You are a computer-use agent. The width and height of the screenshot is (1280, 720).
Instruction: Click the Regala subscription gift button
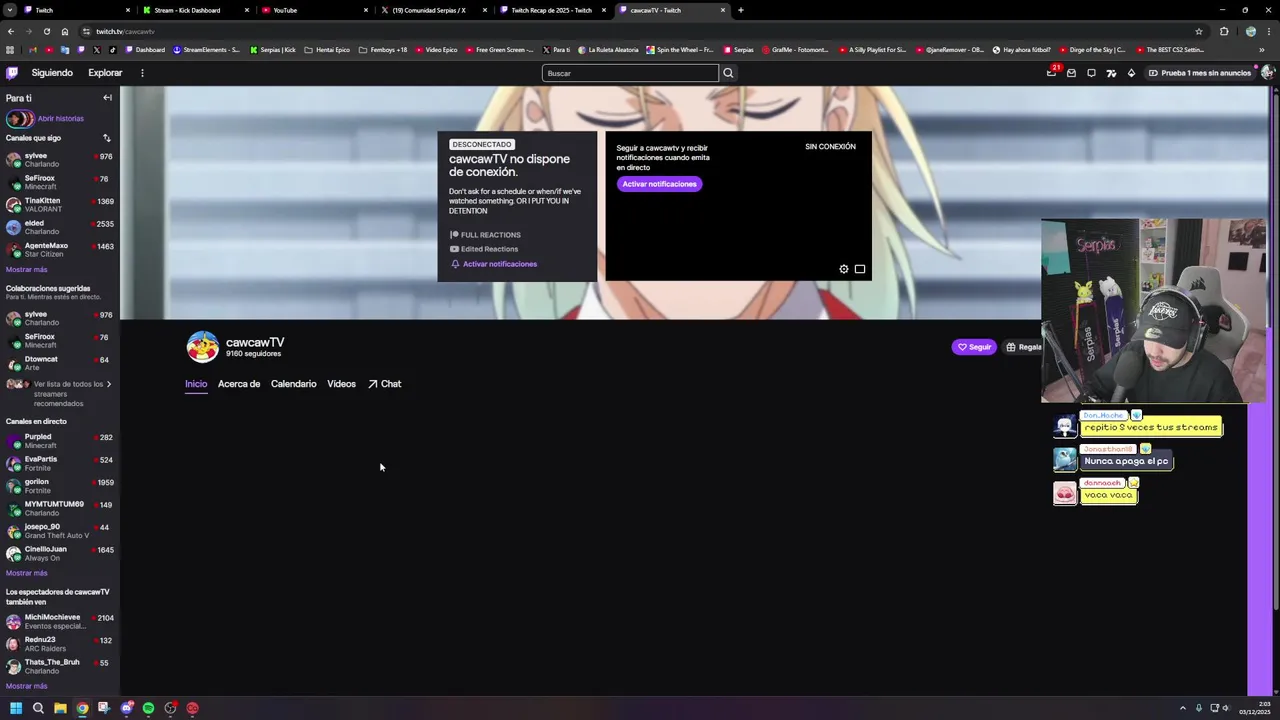point(1023,347)
